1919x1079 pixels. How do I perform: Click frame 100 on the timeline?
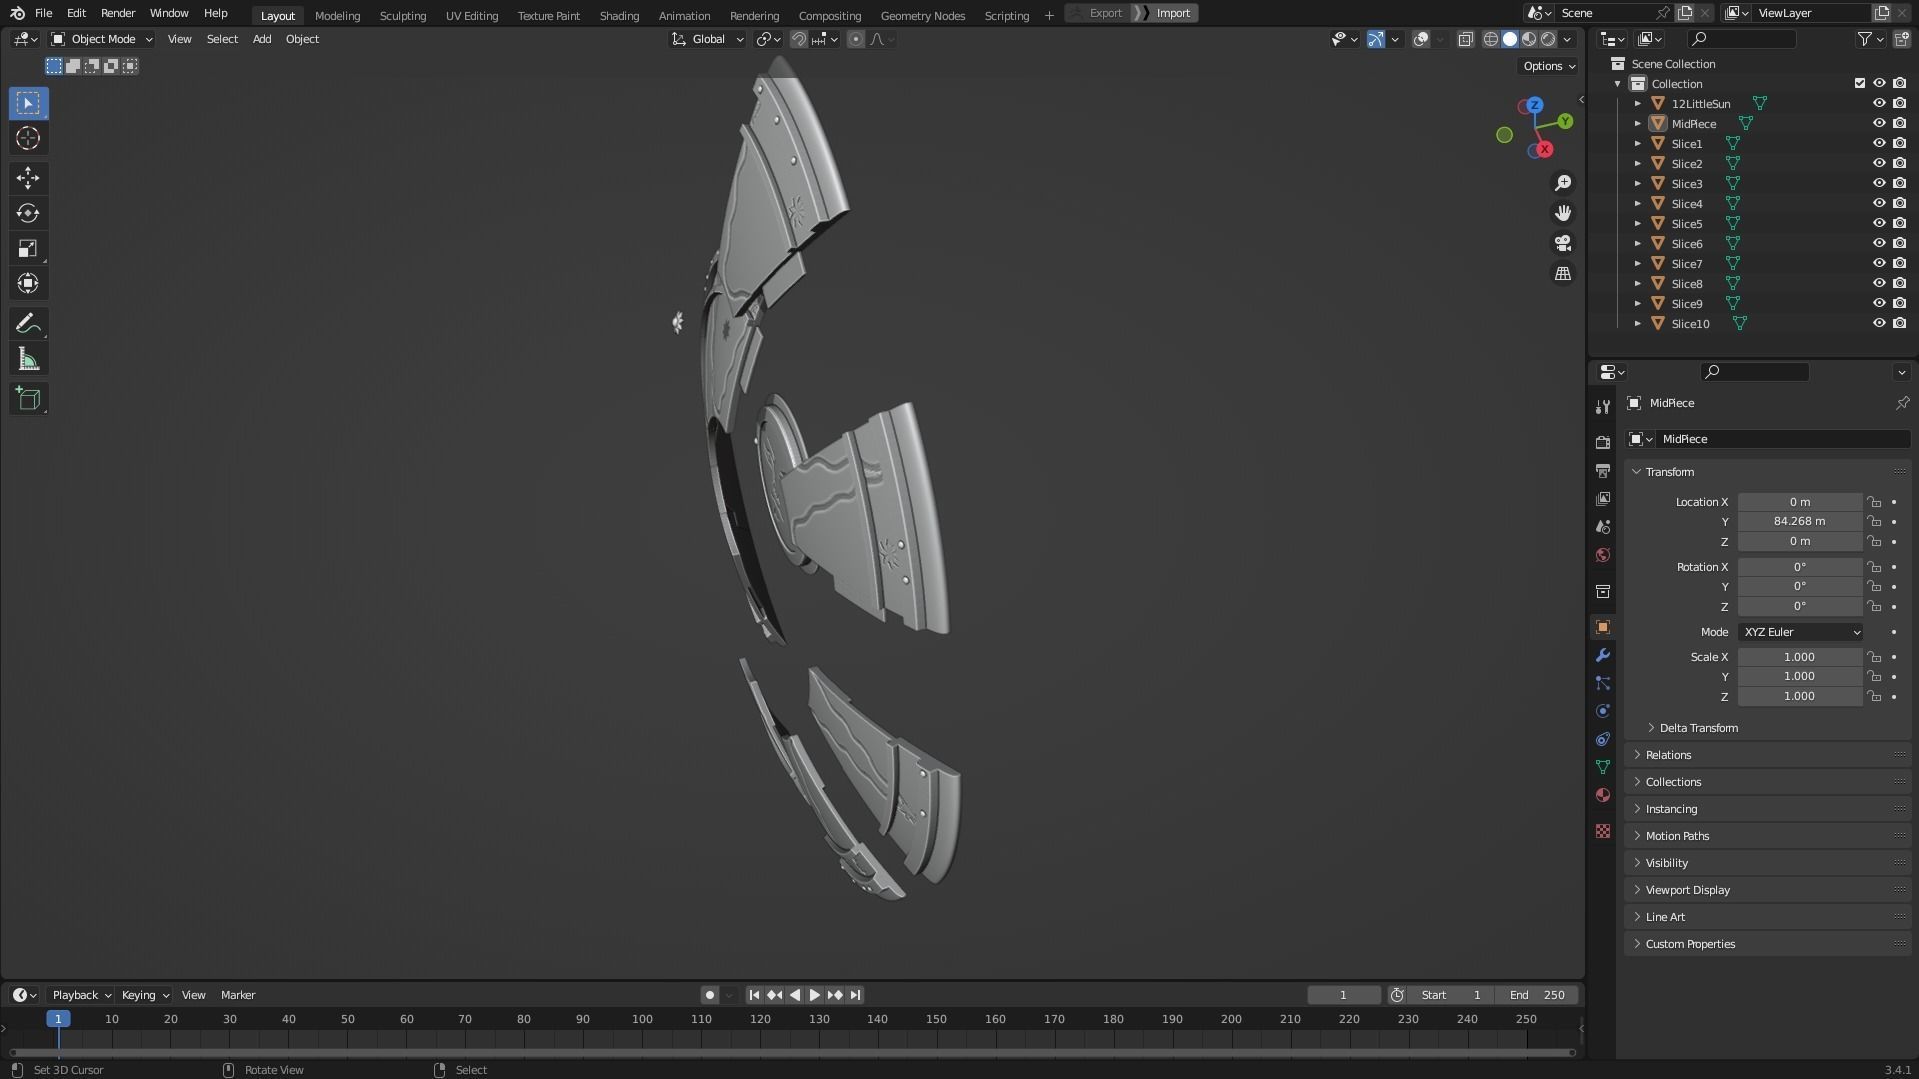(x=642, y=1019)
